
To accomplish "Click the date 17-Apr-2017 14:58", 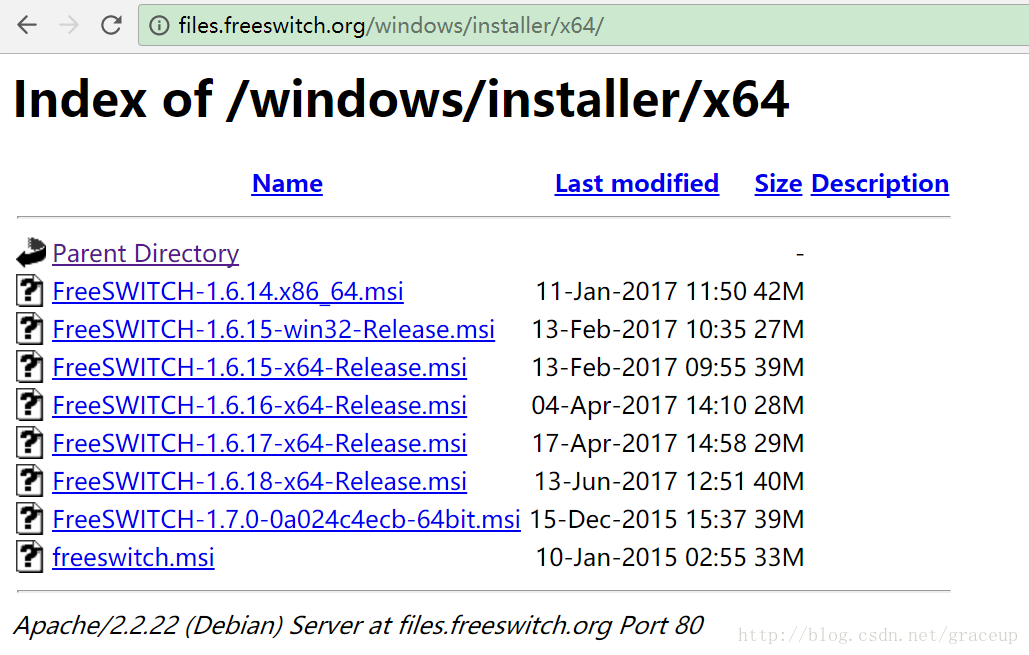I will point(639,444).
